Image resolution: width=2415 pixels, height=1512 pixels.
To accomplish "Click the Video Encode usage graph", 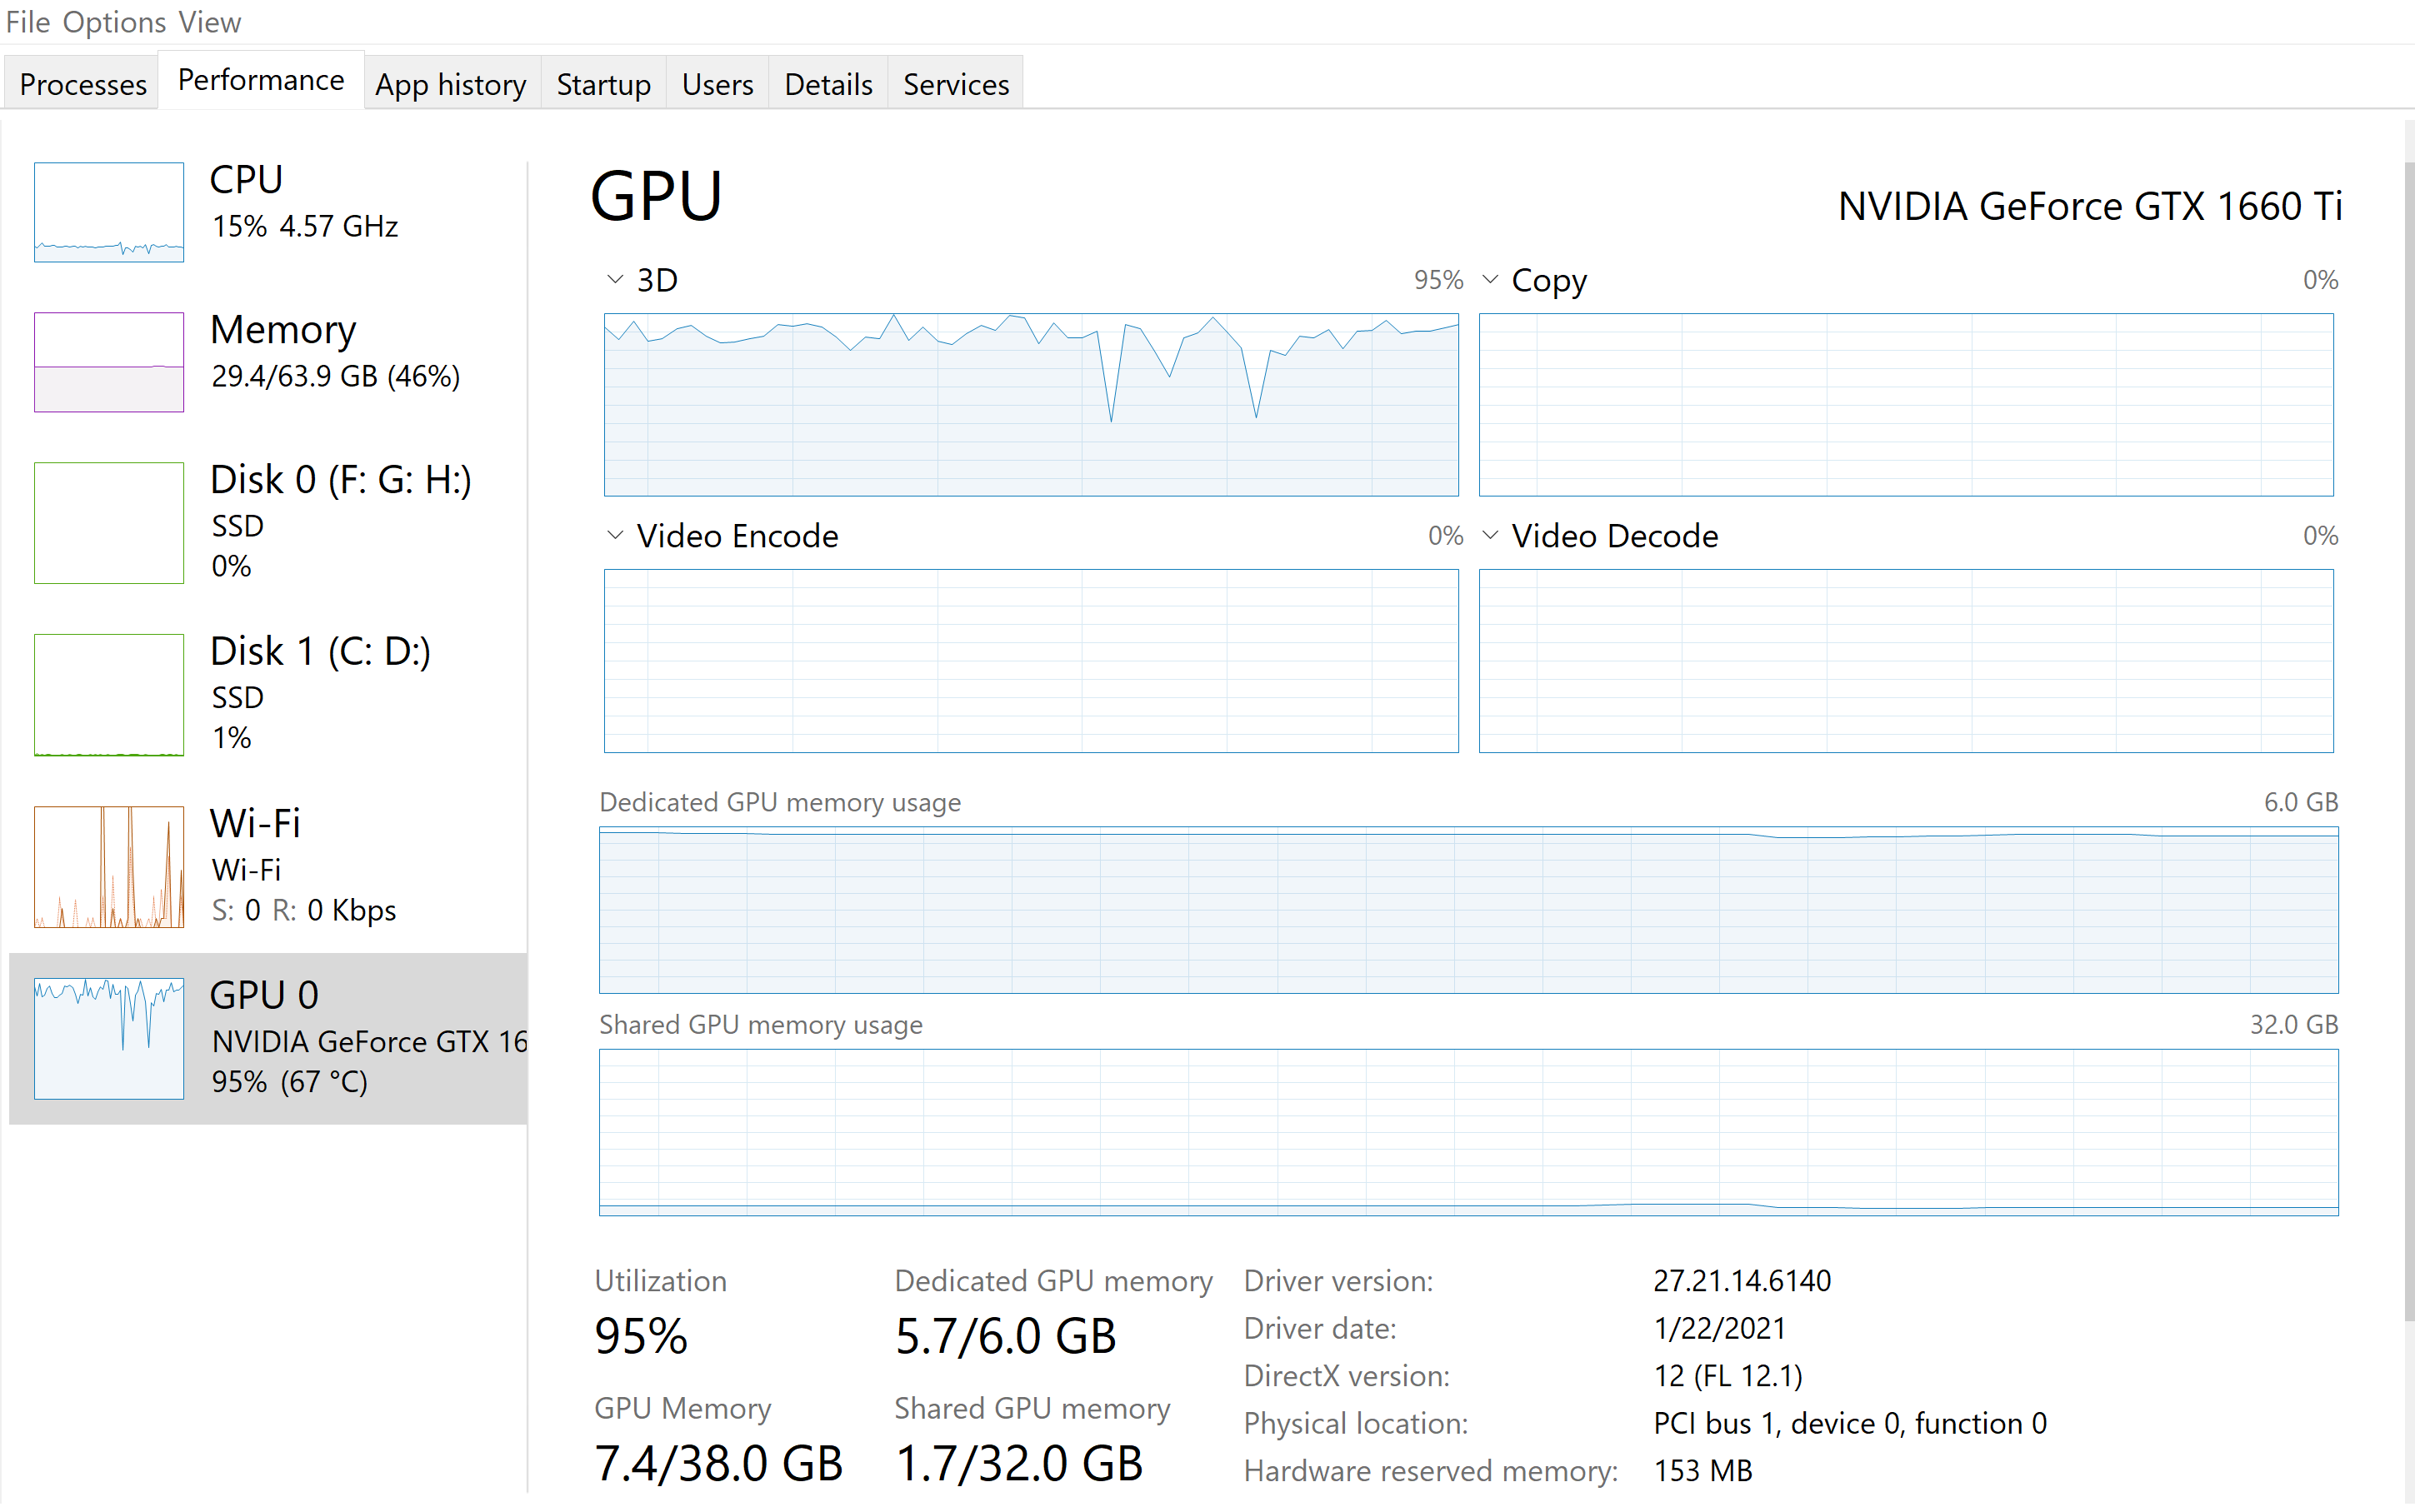I will pyautogui.click(x=1031, y=661).
